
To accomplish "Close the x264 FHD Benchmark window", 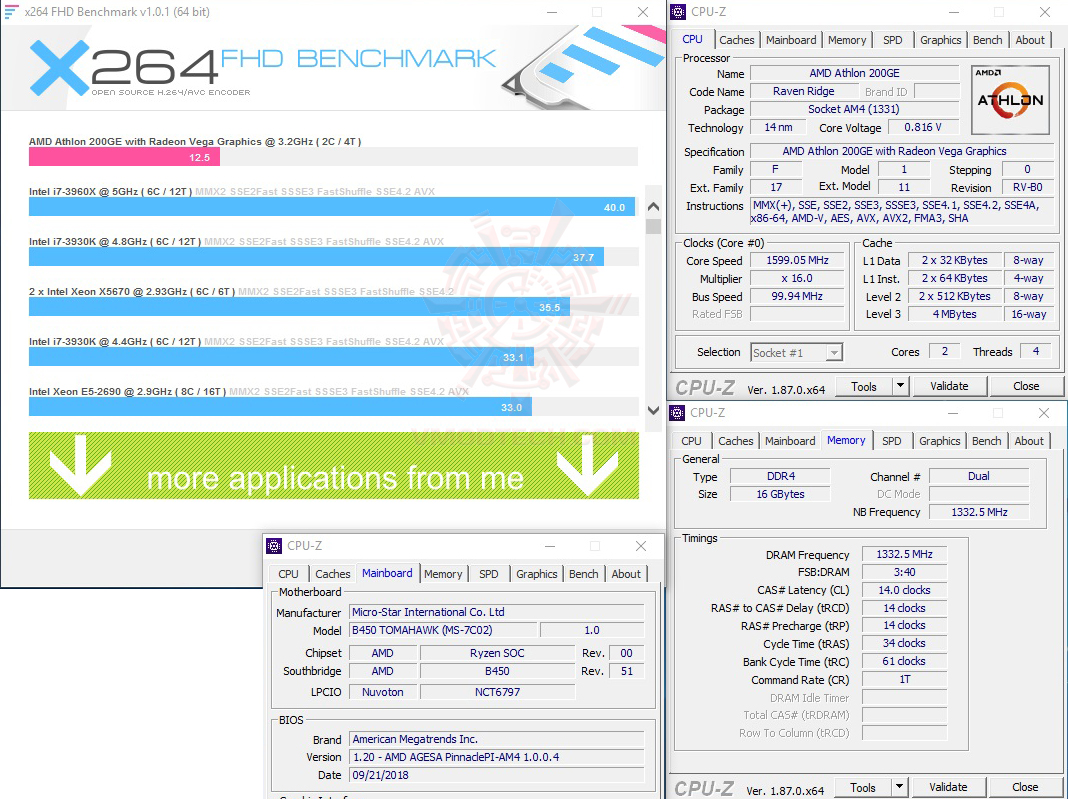I will click(642, 12).
